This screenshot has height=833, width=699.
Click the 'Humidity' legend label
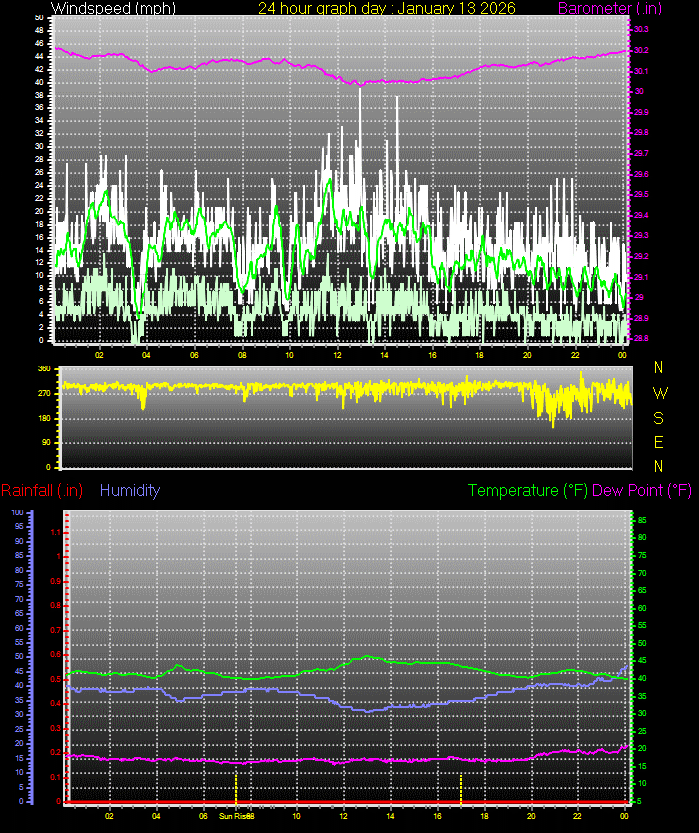click(130, 490)
